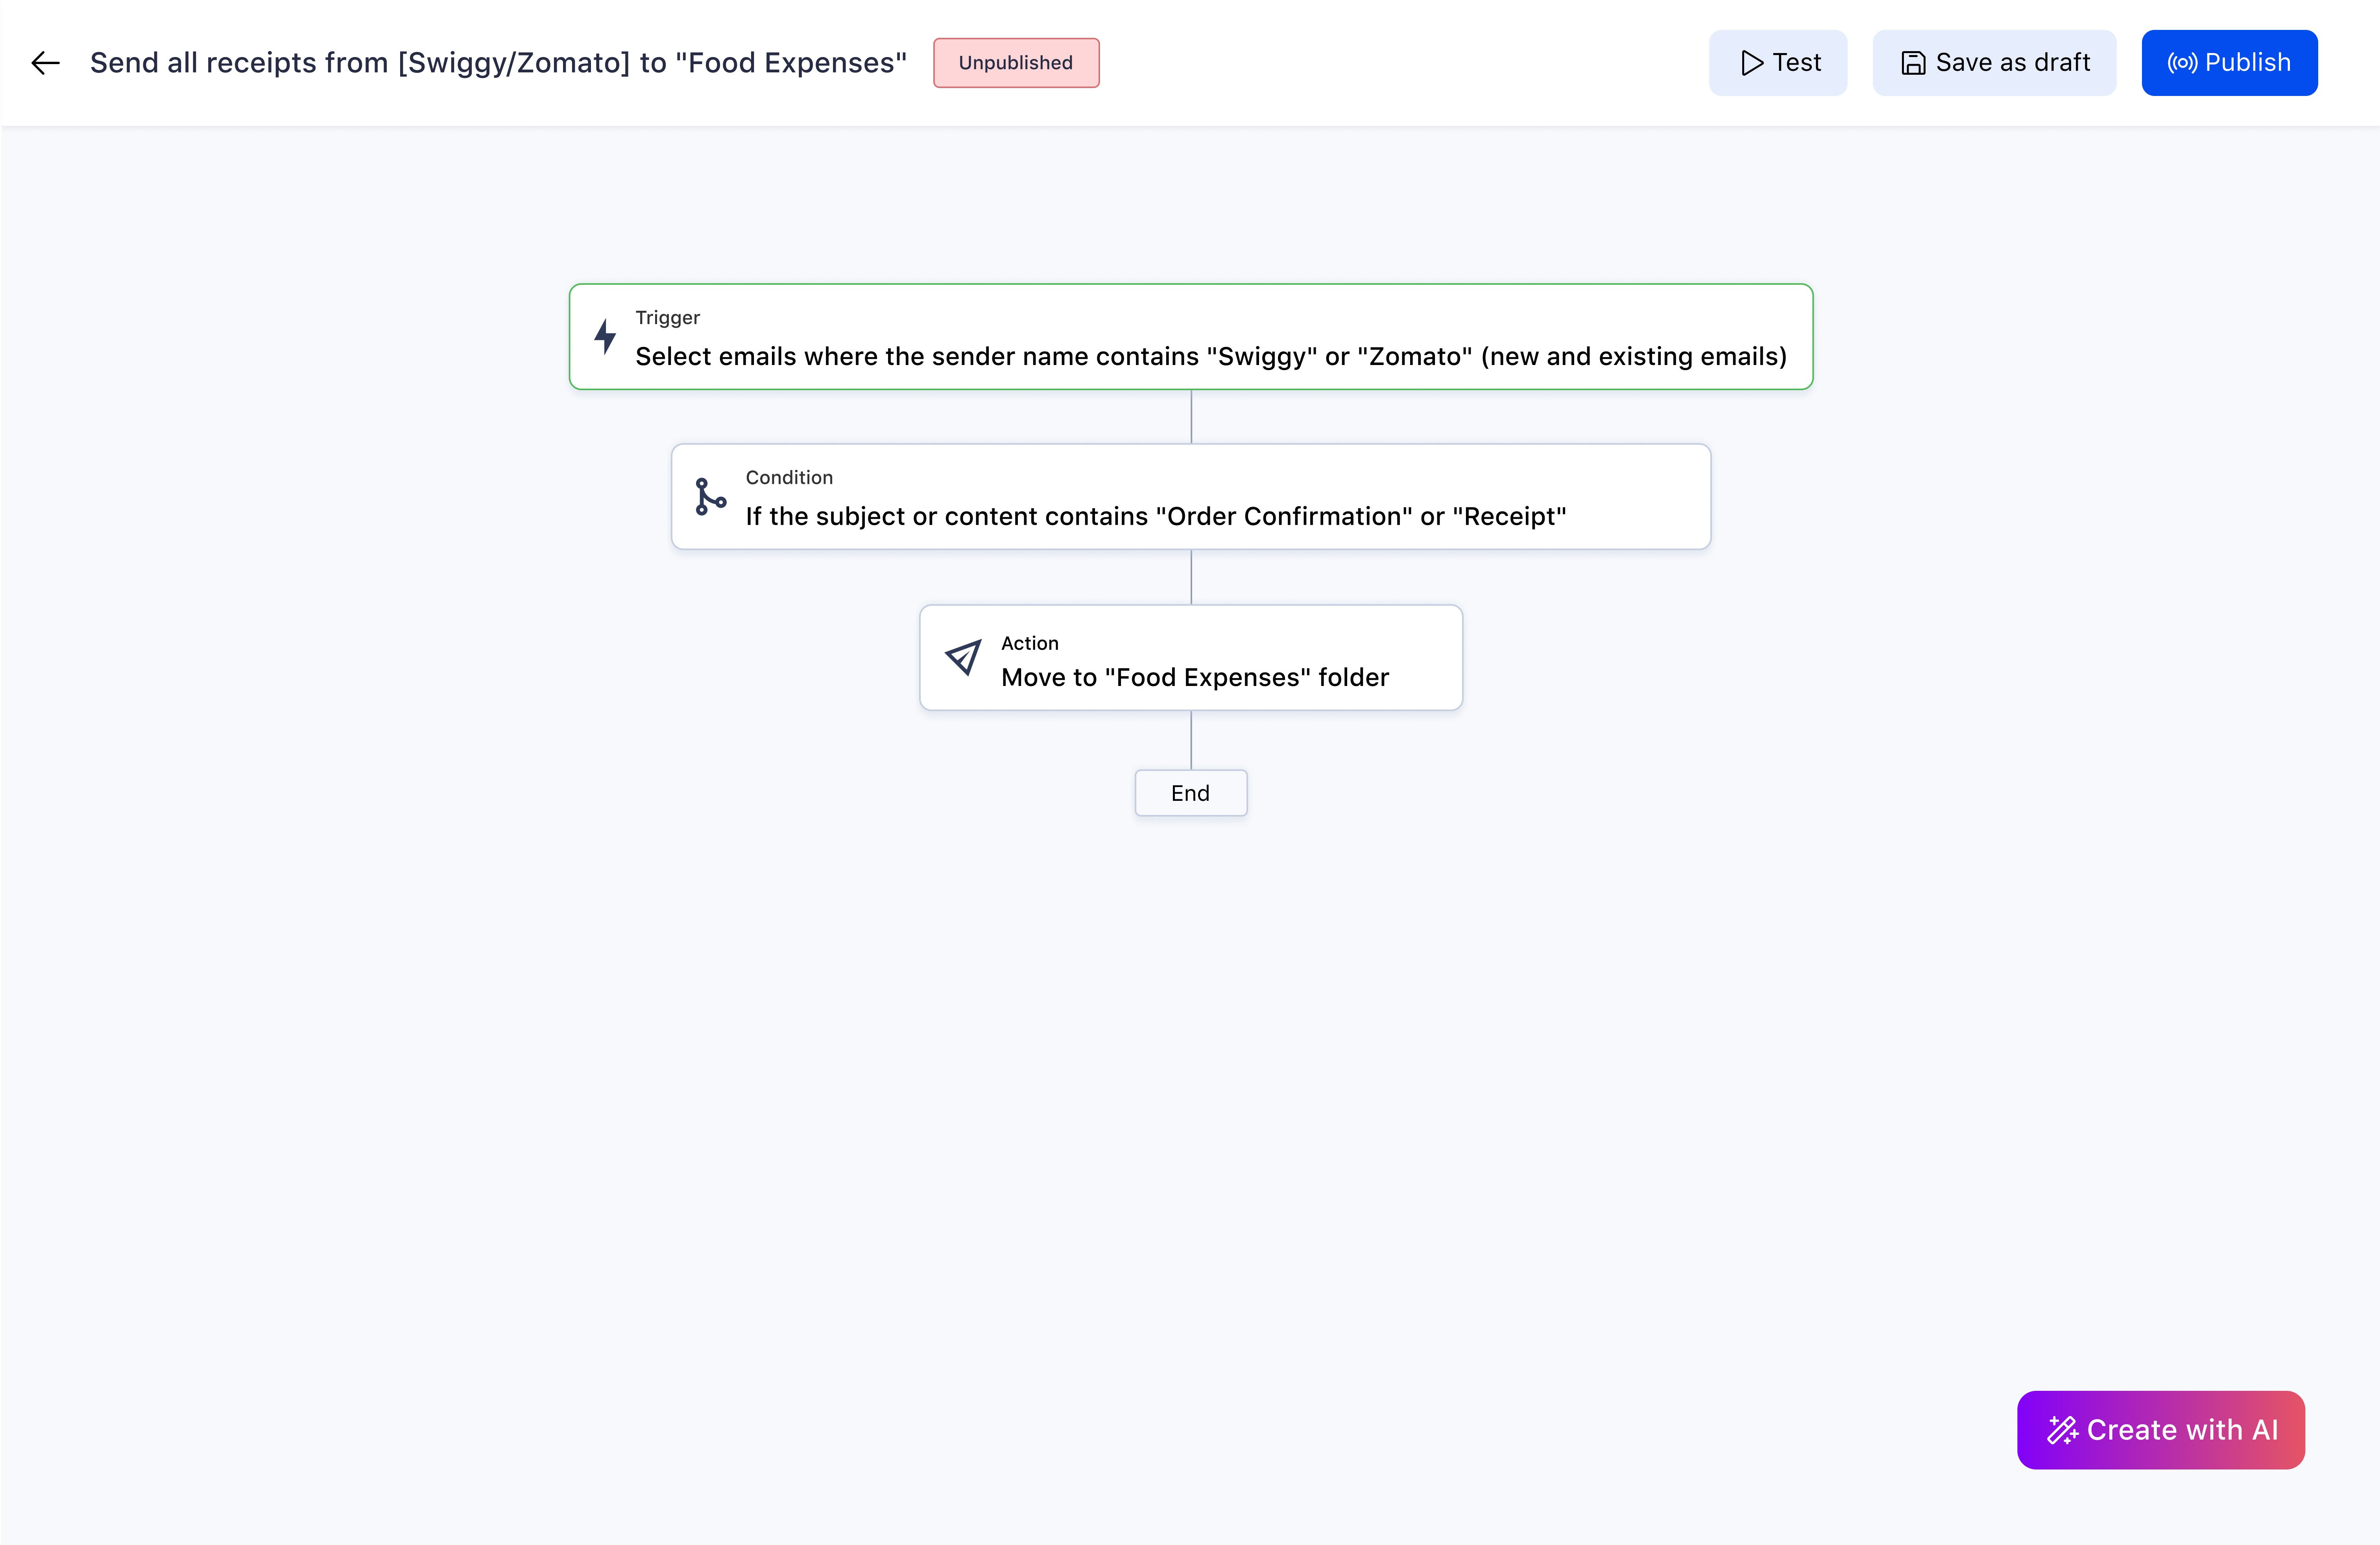Click the Unpublished status badge
2380x1545 pixels.
click(x=1016, y=63)
